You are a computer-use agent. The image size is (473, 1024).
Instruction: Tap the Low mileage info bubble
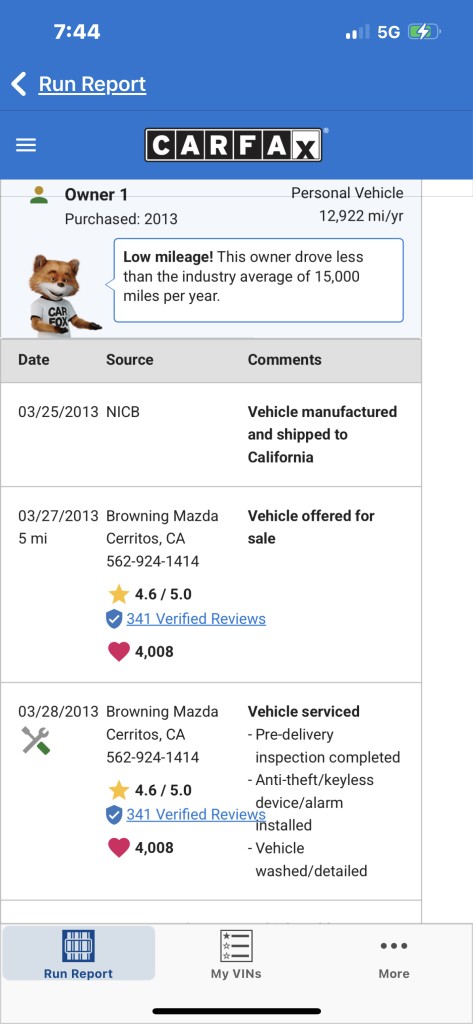pos(259,280)
